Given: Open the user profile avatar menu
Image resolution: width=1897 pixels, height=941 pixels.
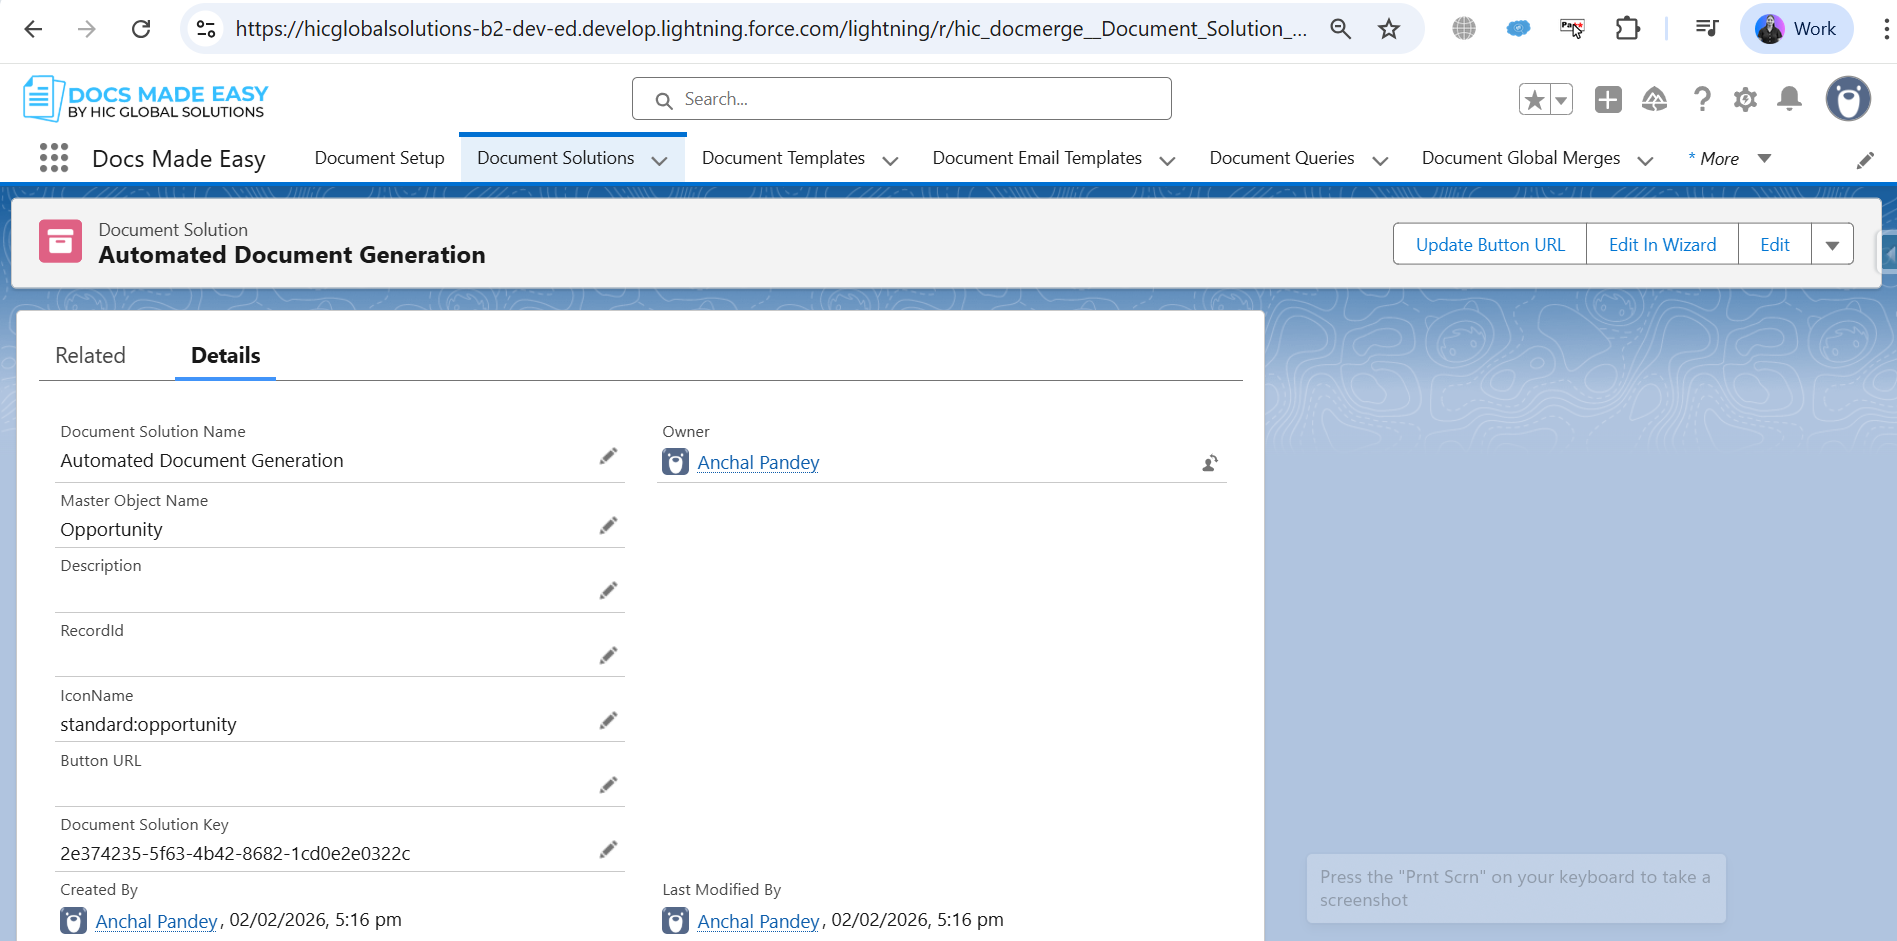Looking at the screenshot, I should point(1847,99).
